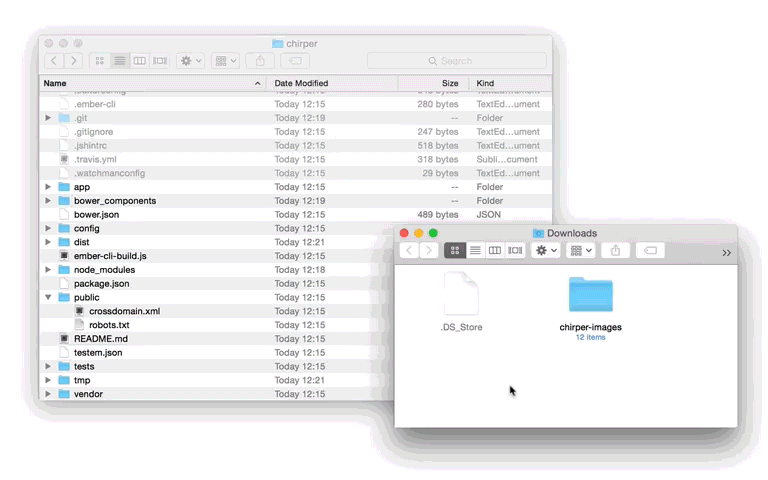Select Cover Flow view in Downloads window

[x=515, y=250]
